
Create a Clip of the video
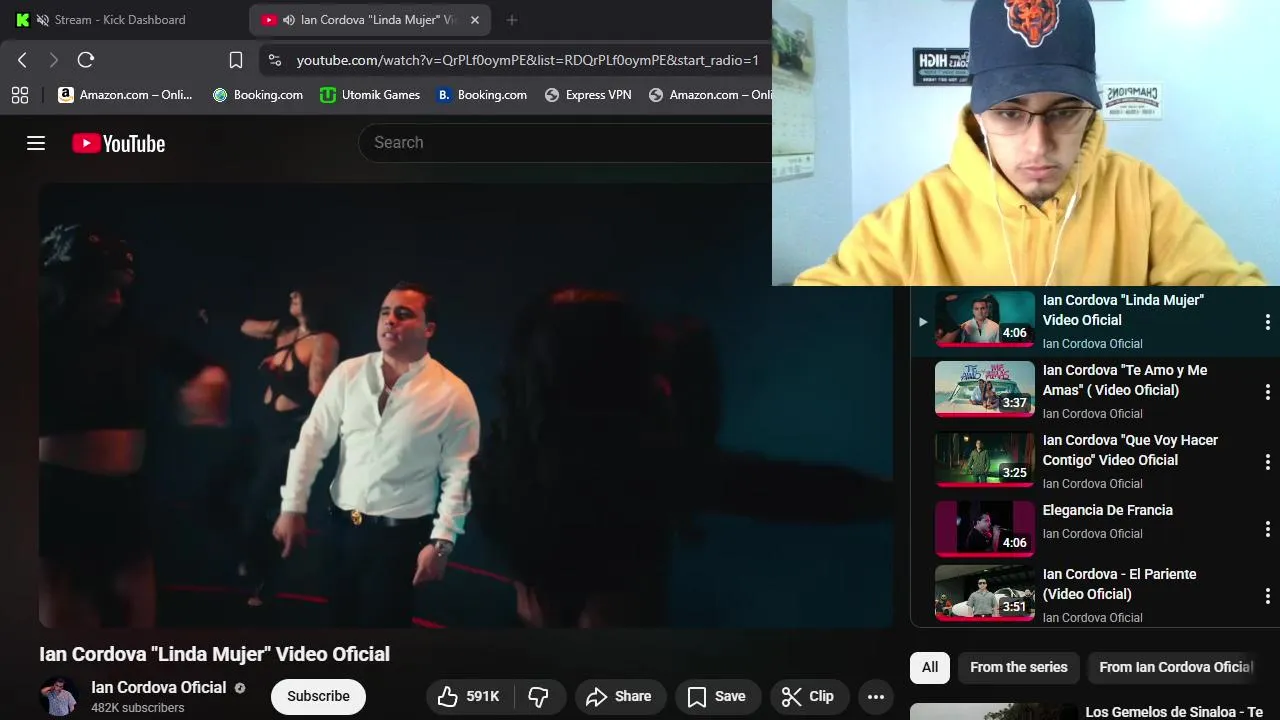pos(808,697)
